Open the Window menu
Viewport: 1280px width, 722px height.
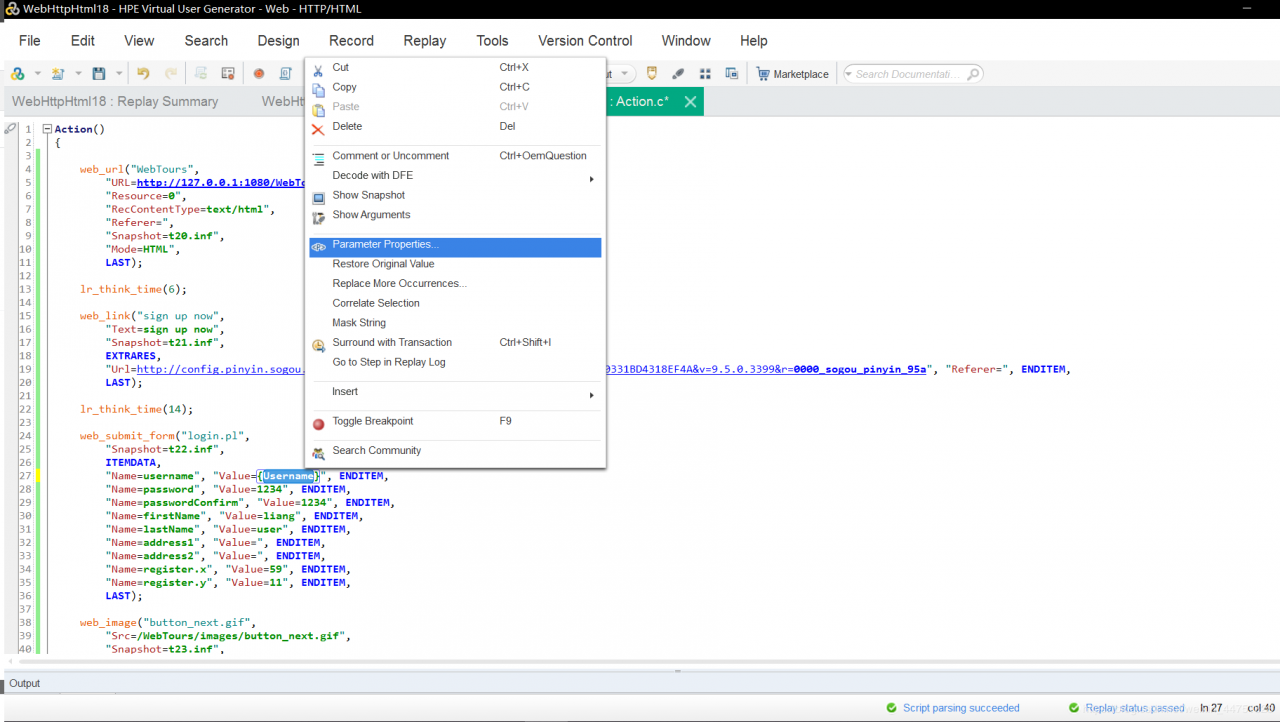[686, 41]
